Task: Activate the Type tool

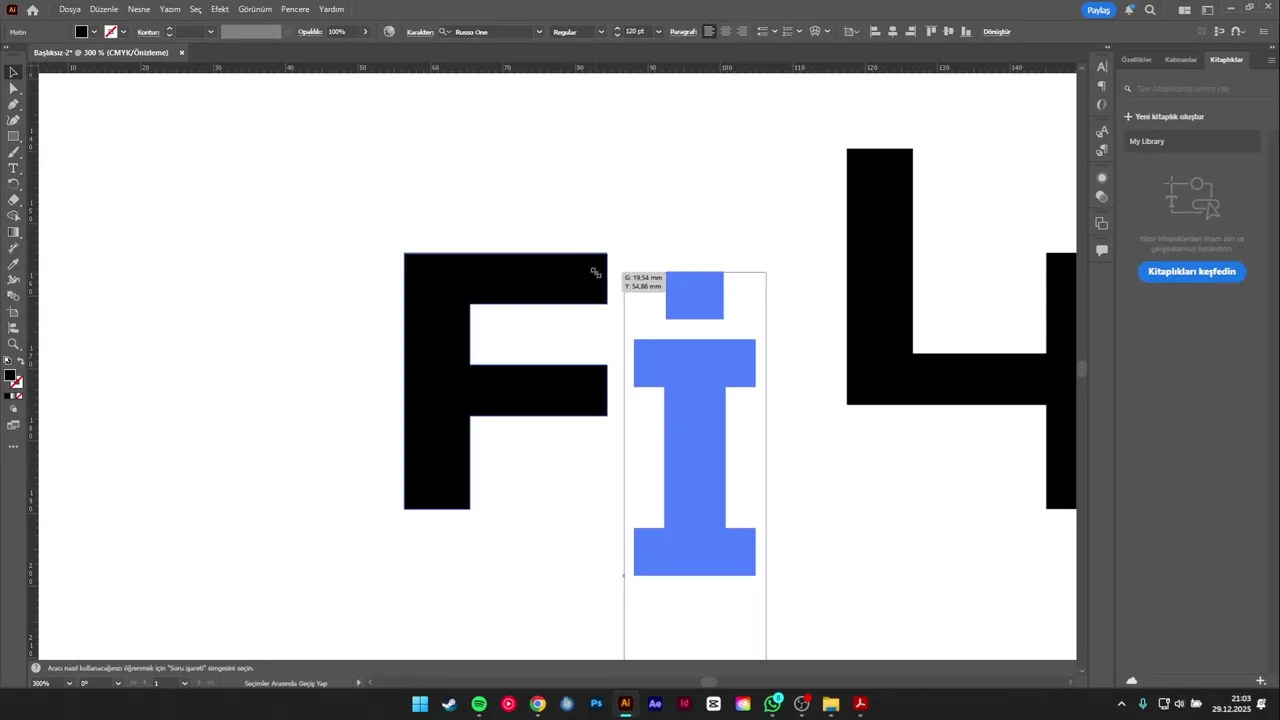Action: click(13, 168)
